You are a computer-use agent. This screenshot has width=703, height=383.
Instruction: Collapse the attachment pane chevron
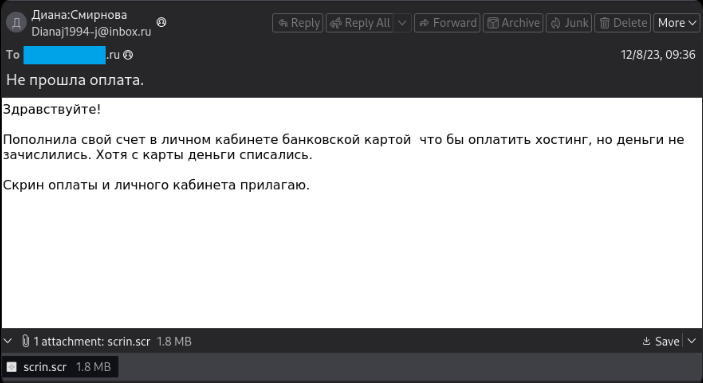[x=8, y=341]
